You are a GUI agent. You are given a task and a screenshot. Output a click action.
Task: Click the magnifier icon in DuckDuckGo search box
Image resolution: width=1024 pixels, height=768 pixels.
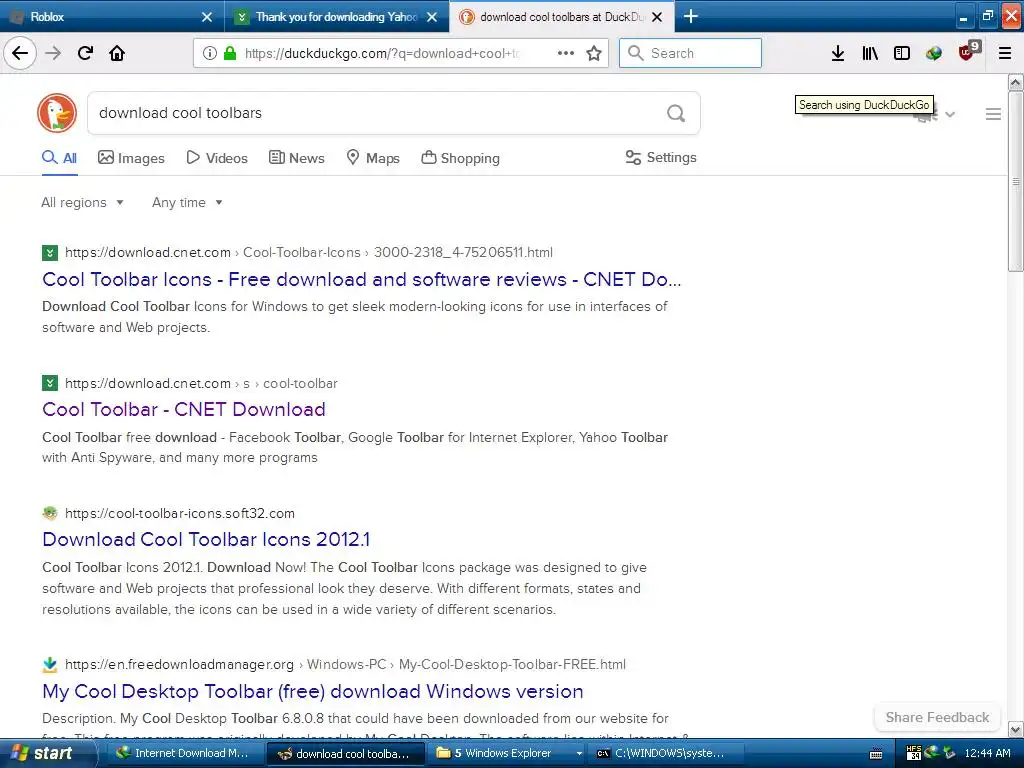point(676,114)
